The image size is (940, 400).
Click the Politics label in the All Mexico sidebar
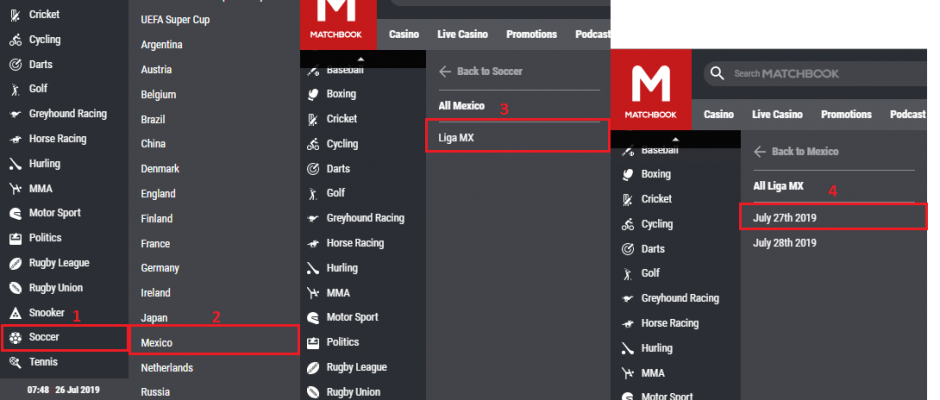(x=343, y=342)
